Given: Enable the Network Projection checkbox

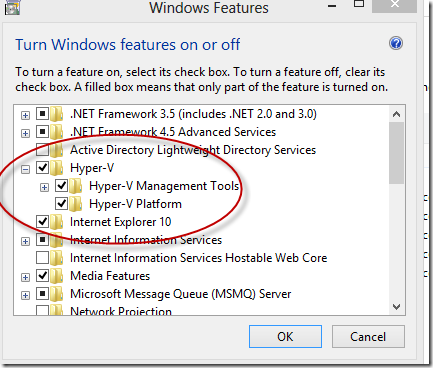Looking at the screenshot, I should (x=42, y=311).
